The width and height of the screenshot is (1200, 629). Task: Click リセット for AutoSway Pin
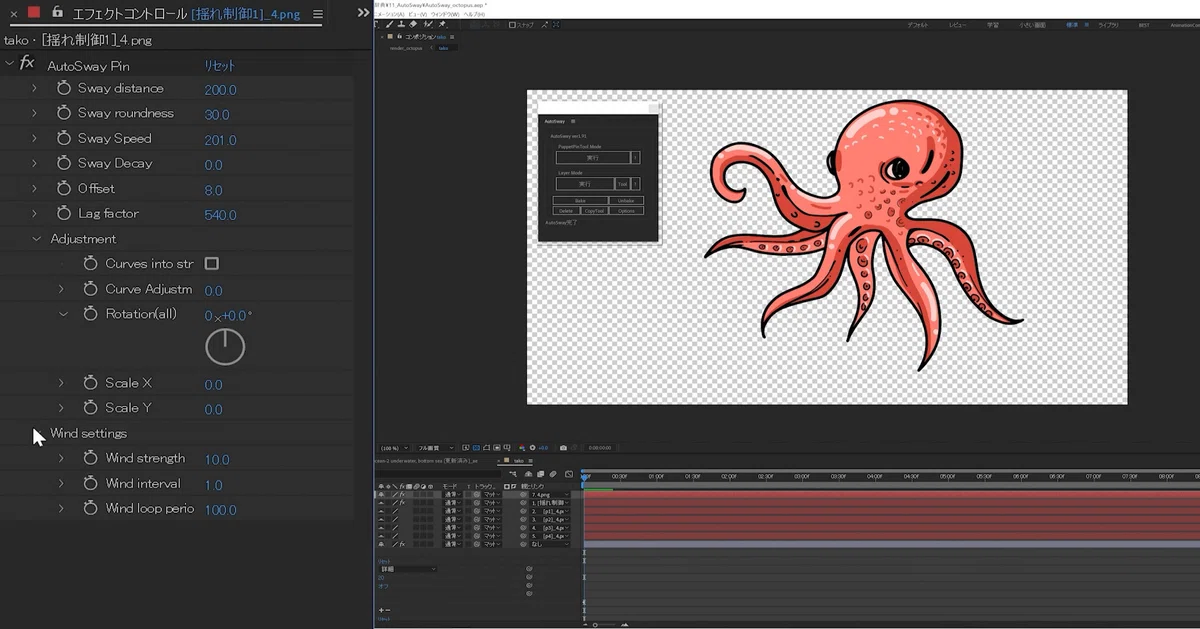220,65
